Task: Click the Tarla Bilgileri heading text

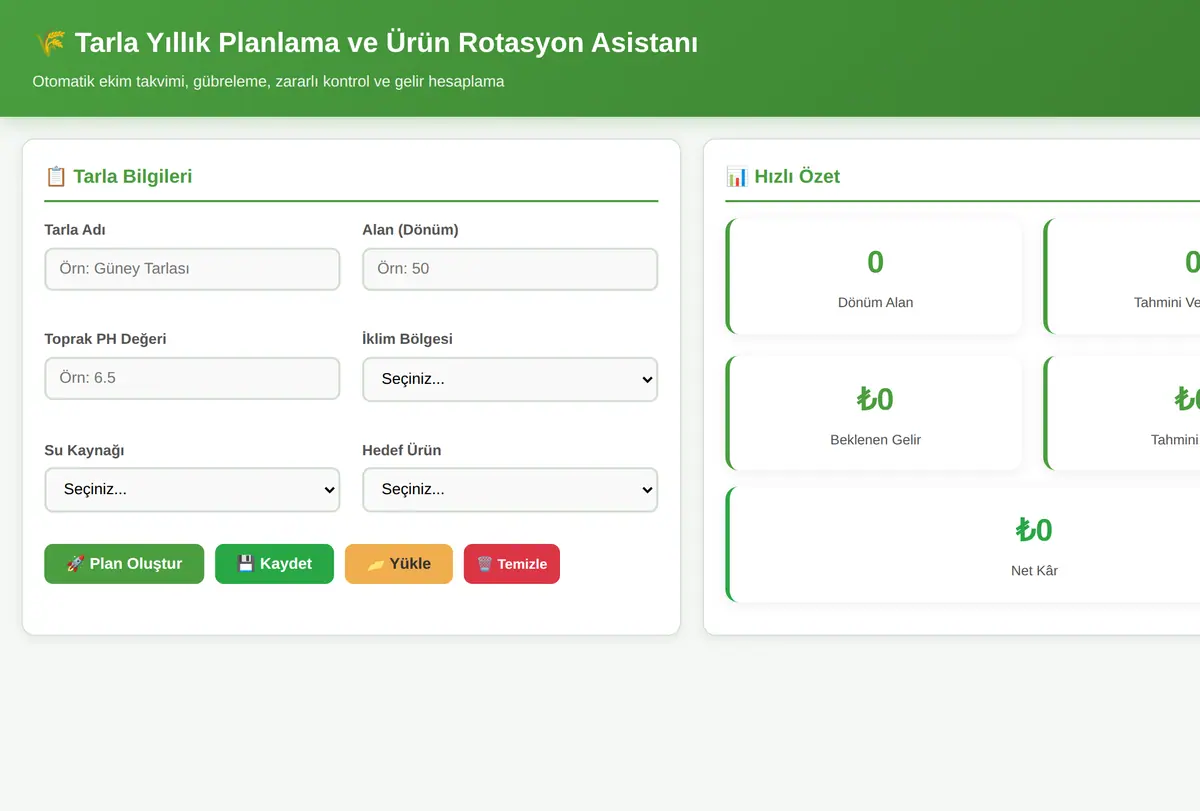Action: point(133,177)
